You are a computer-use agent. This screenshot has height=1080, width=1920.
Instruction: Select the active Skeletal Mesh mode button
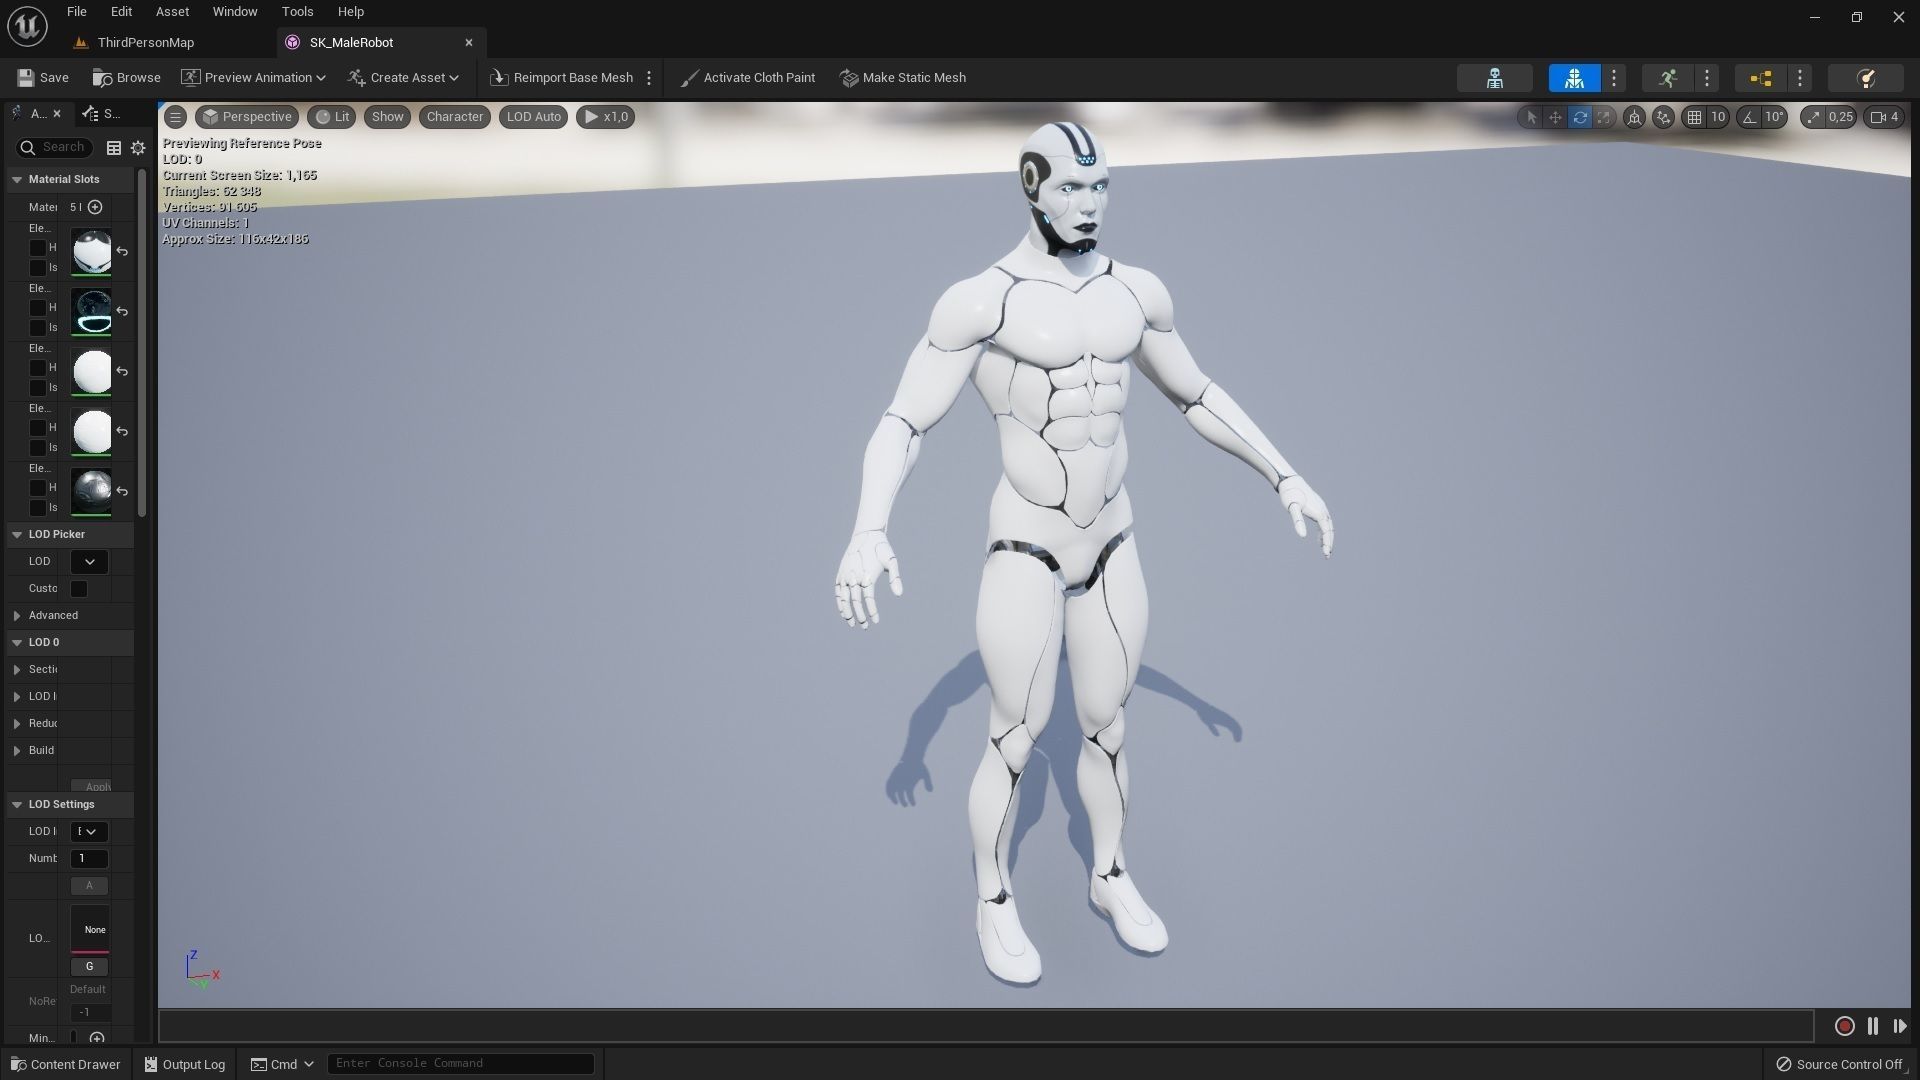pyautogui.click(x=1574, y=78)
